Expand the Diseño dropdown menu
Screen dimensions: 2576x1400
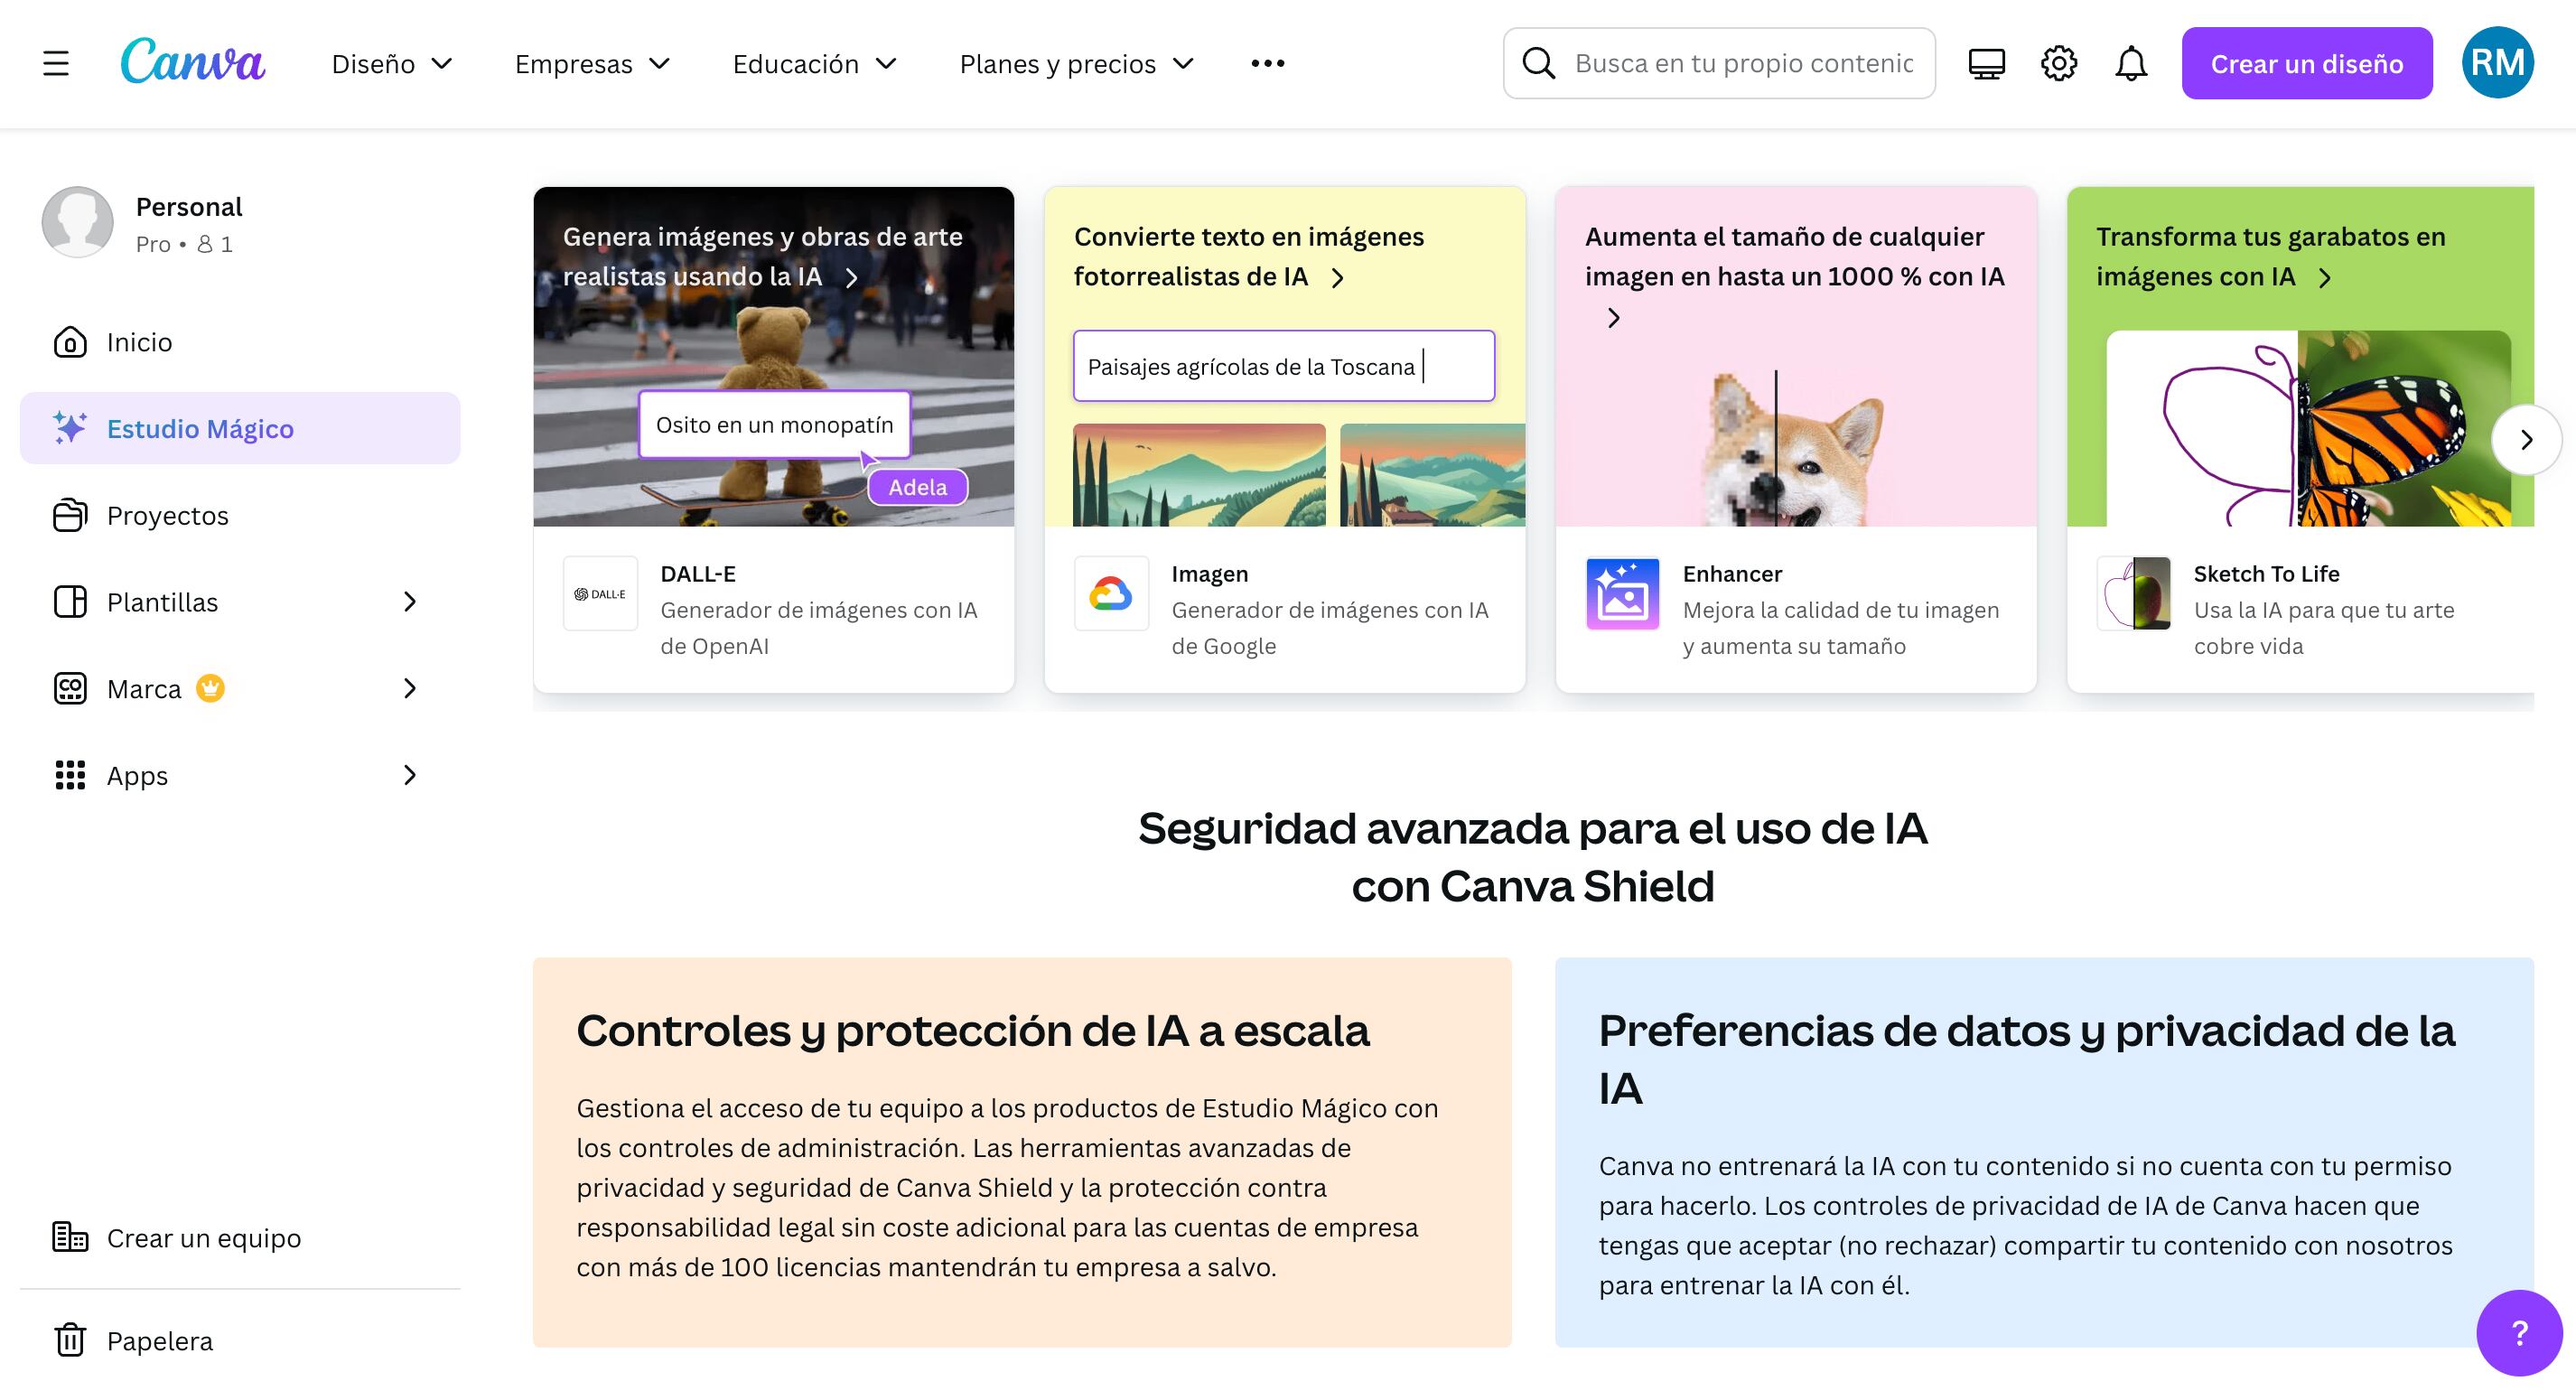click(x=392, y=64)
